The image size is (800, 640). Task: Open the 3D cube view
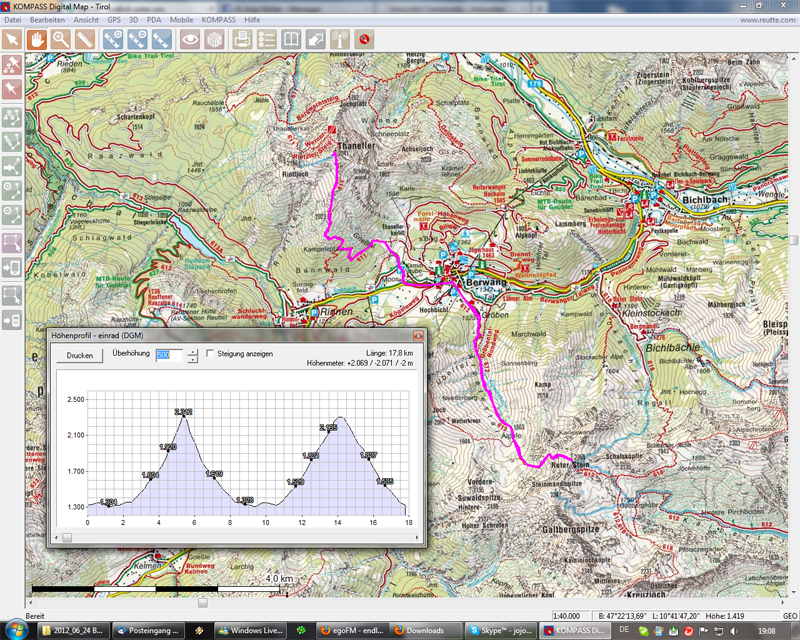pos(214,39)
